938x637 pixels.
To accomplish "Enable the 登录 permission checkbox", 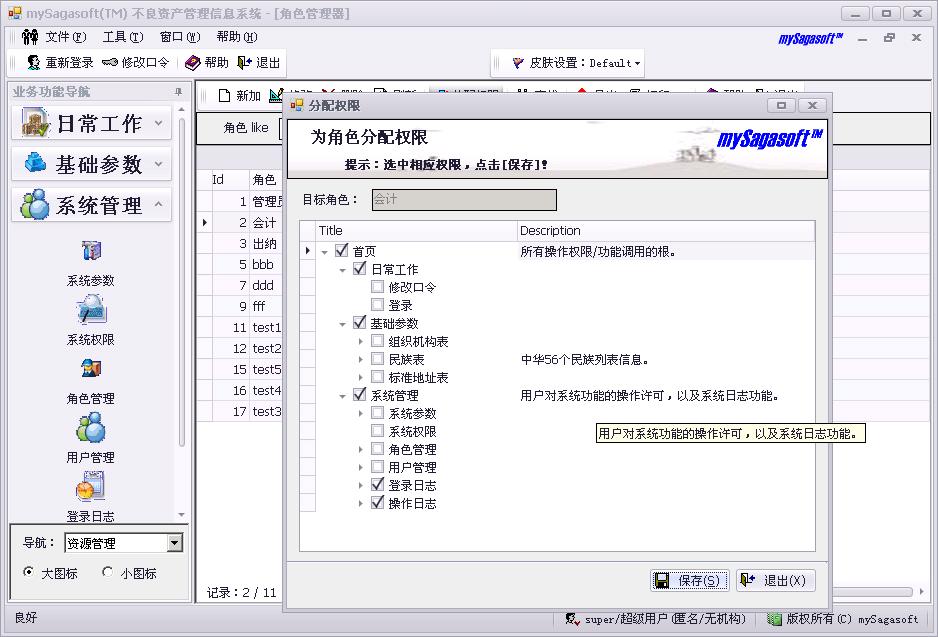I will [x=377, y=304].
